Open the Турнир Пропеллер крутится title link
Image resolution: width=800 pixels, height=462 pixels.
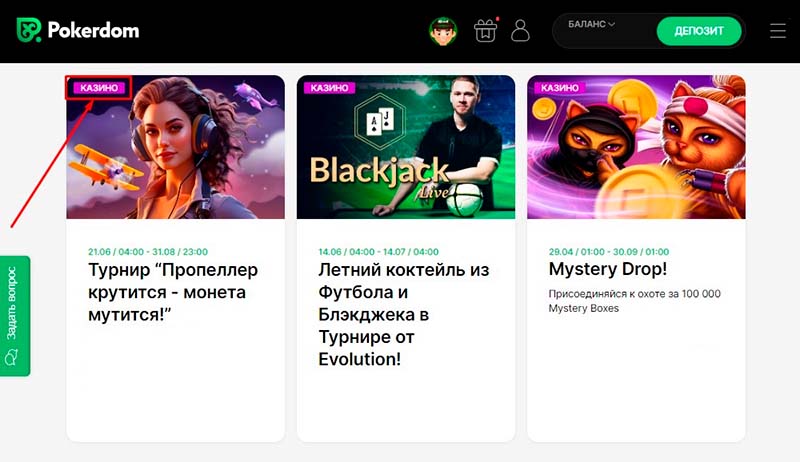[x=173, y=292]
